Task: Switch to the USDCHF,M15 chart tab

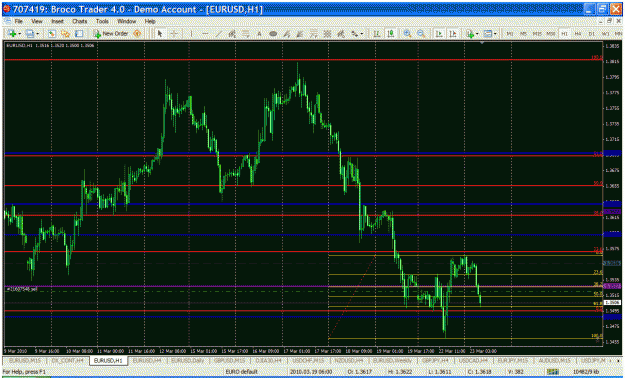Action: [x=308, y=360]
